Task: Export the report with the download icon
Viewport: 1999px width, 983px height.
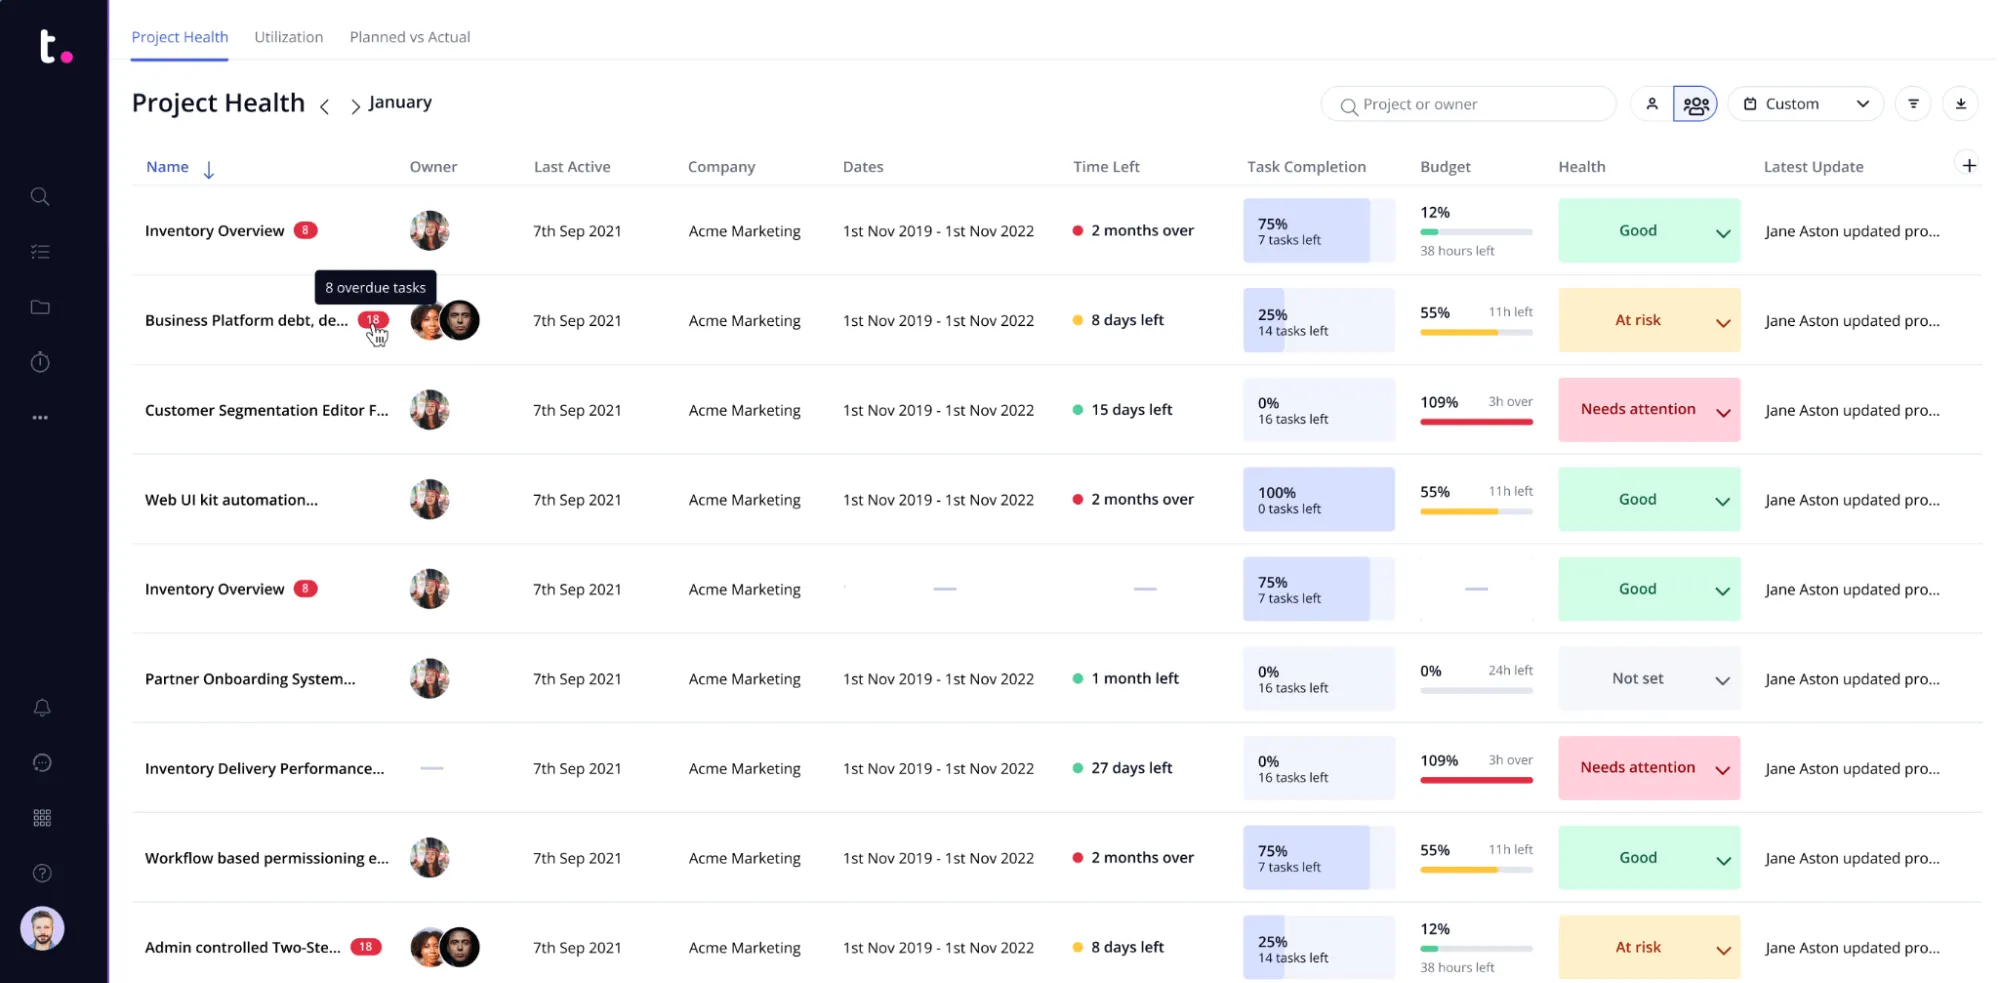Action: pos(1961,103)
